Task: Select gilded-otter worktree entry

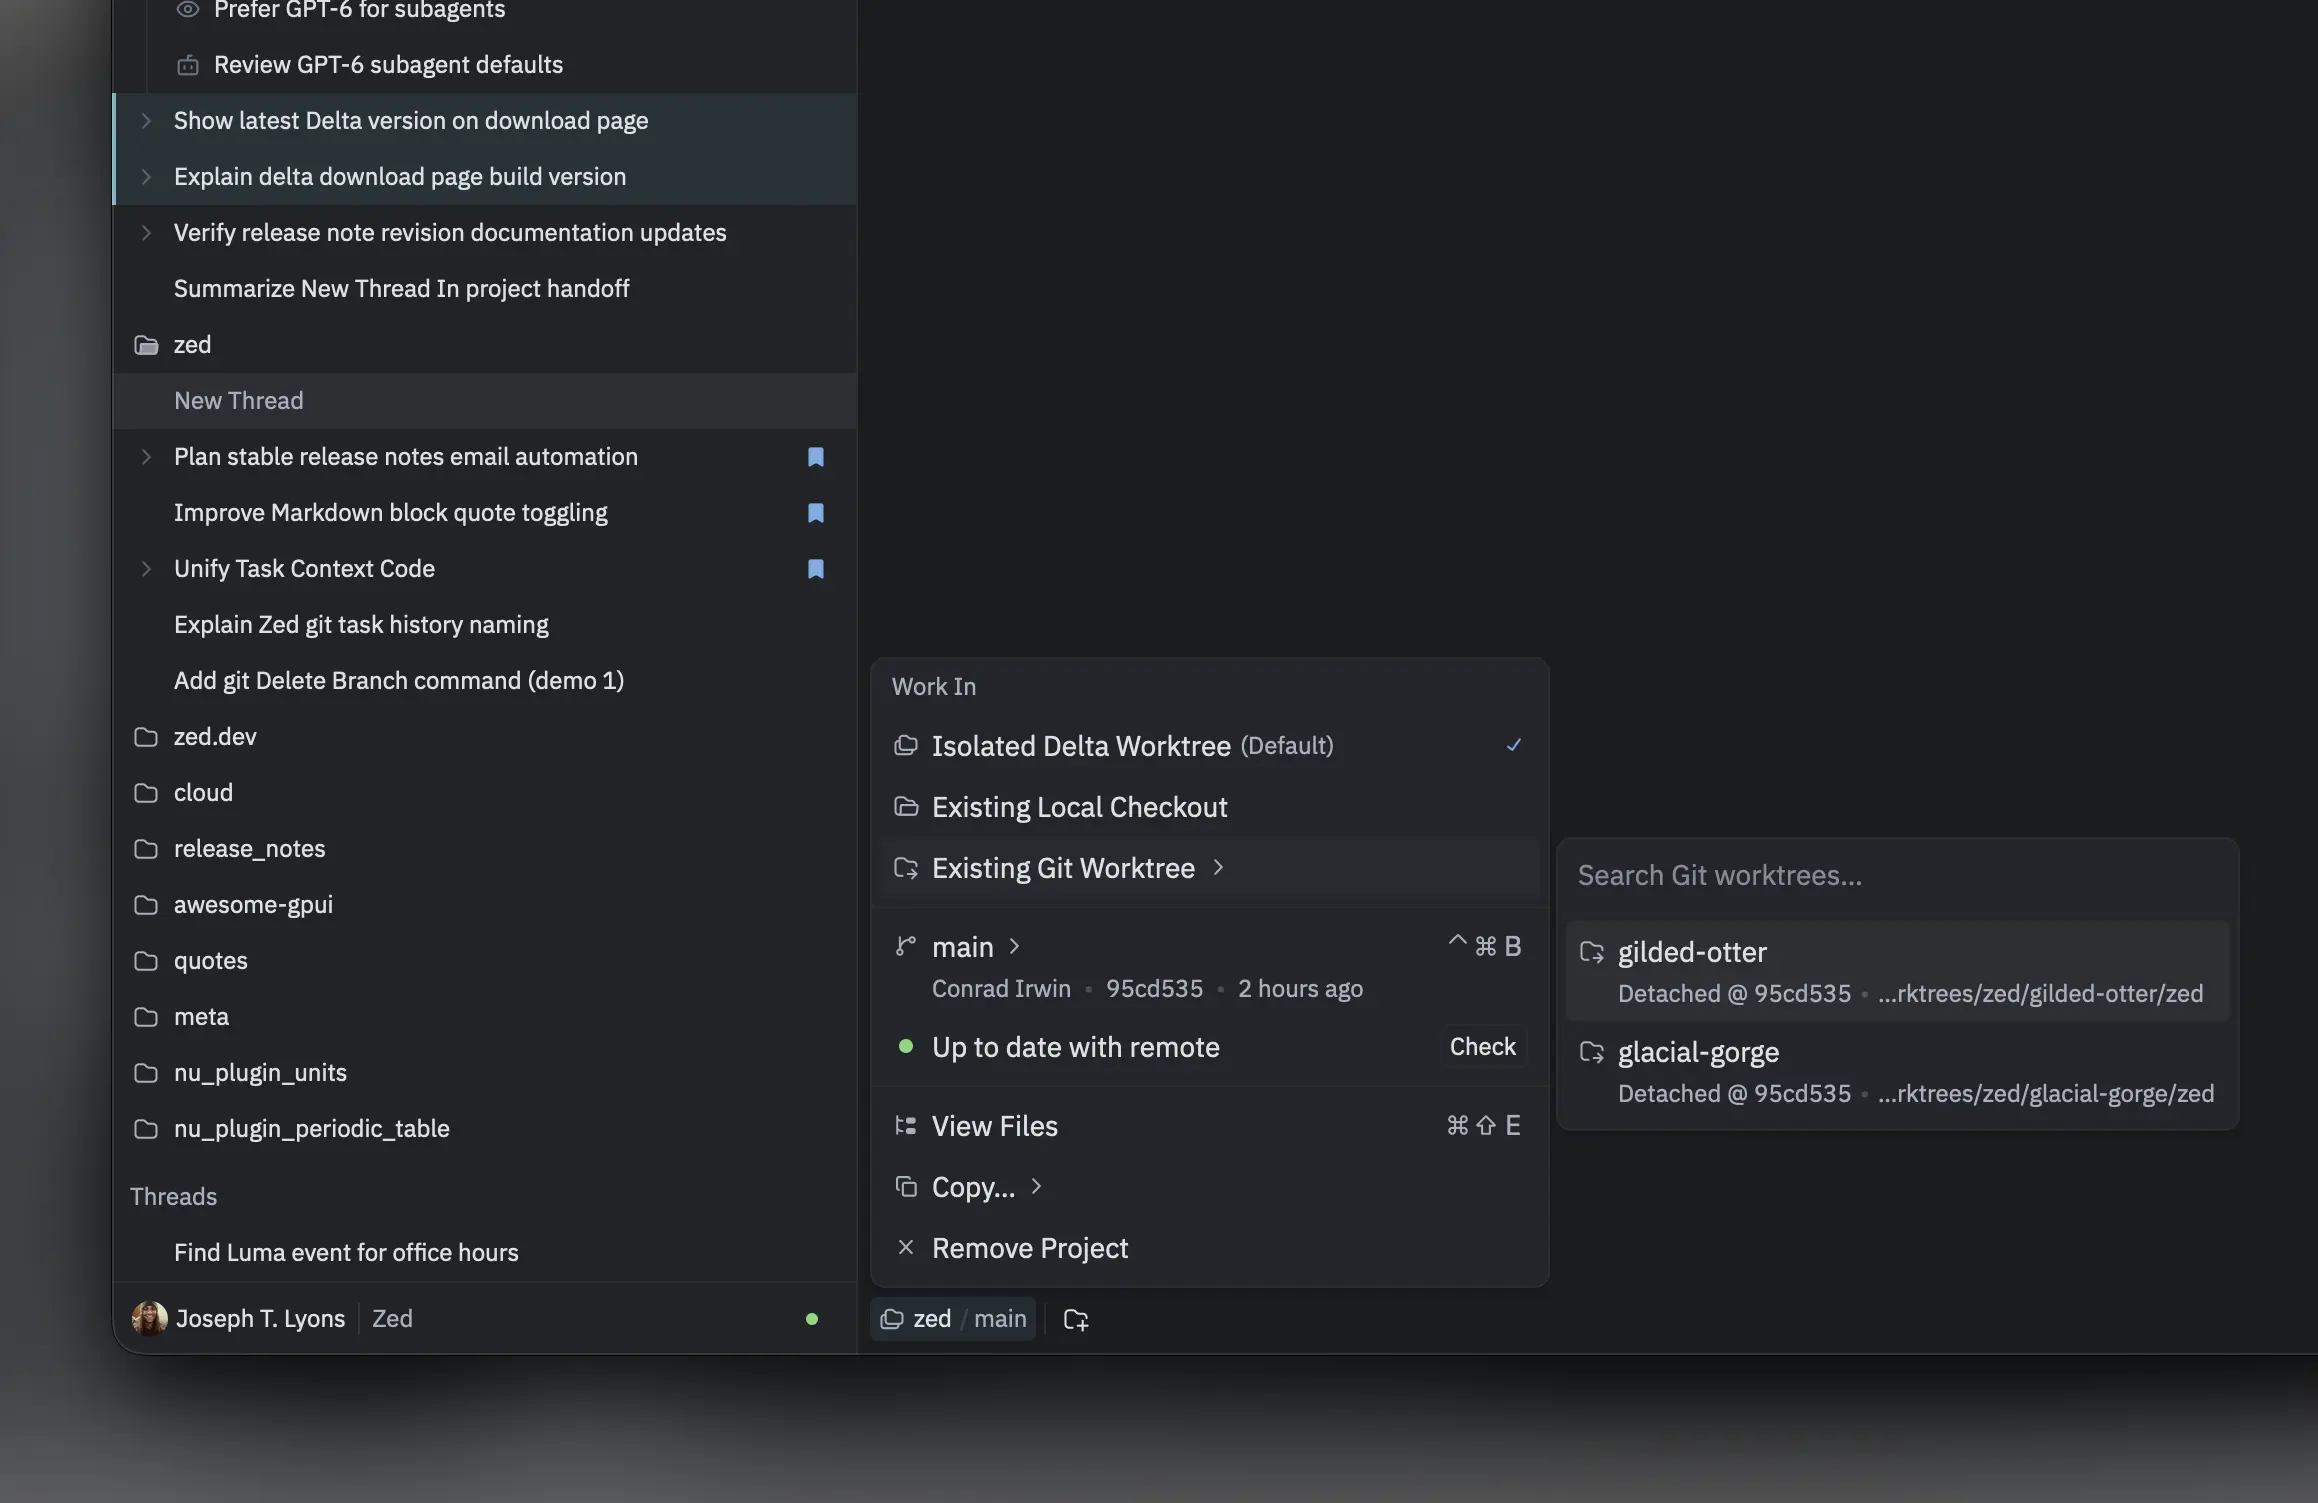Action: click(1897, 971)
